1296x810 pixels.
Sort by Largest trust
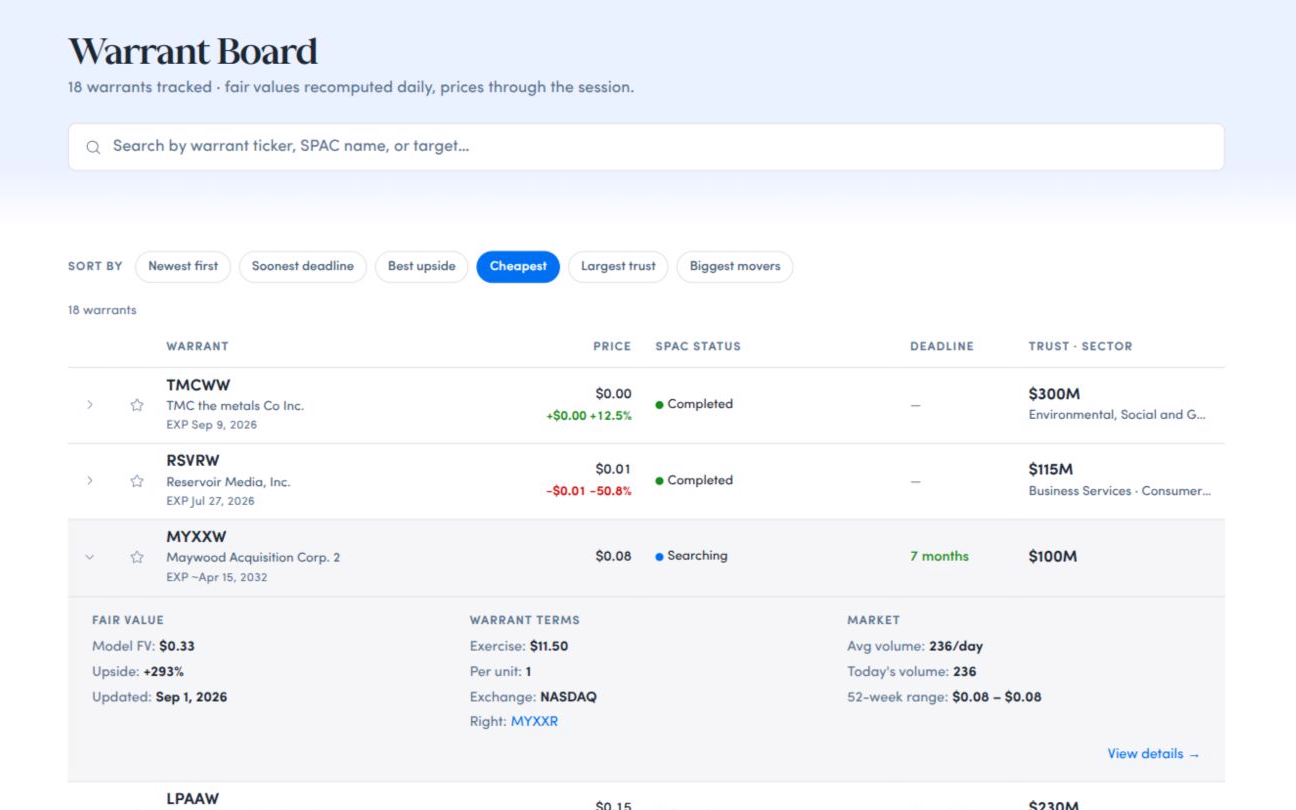pos(618,266)
